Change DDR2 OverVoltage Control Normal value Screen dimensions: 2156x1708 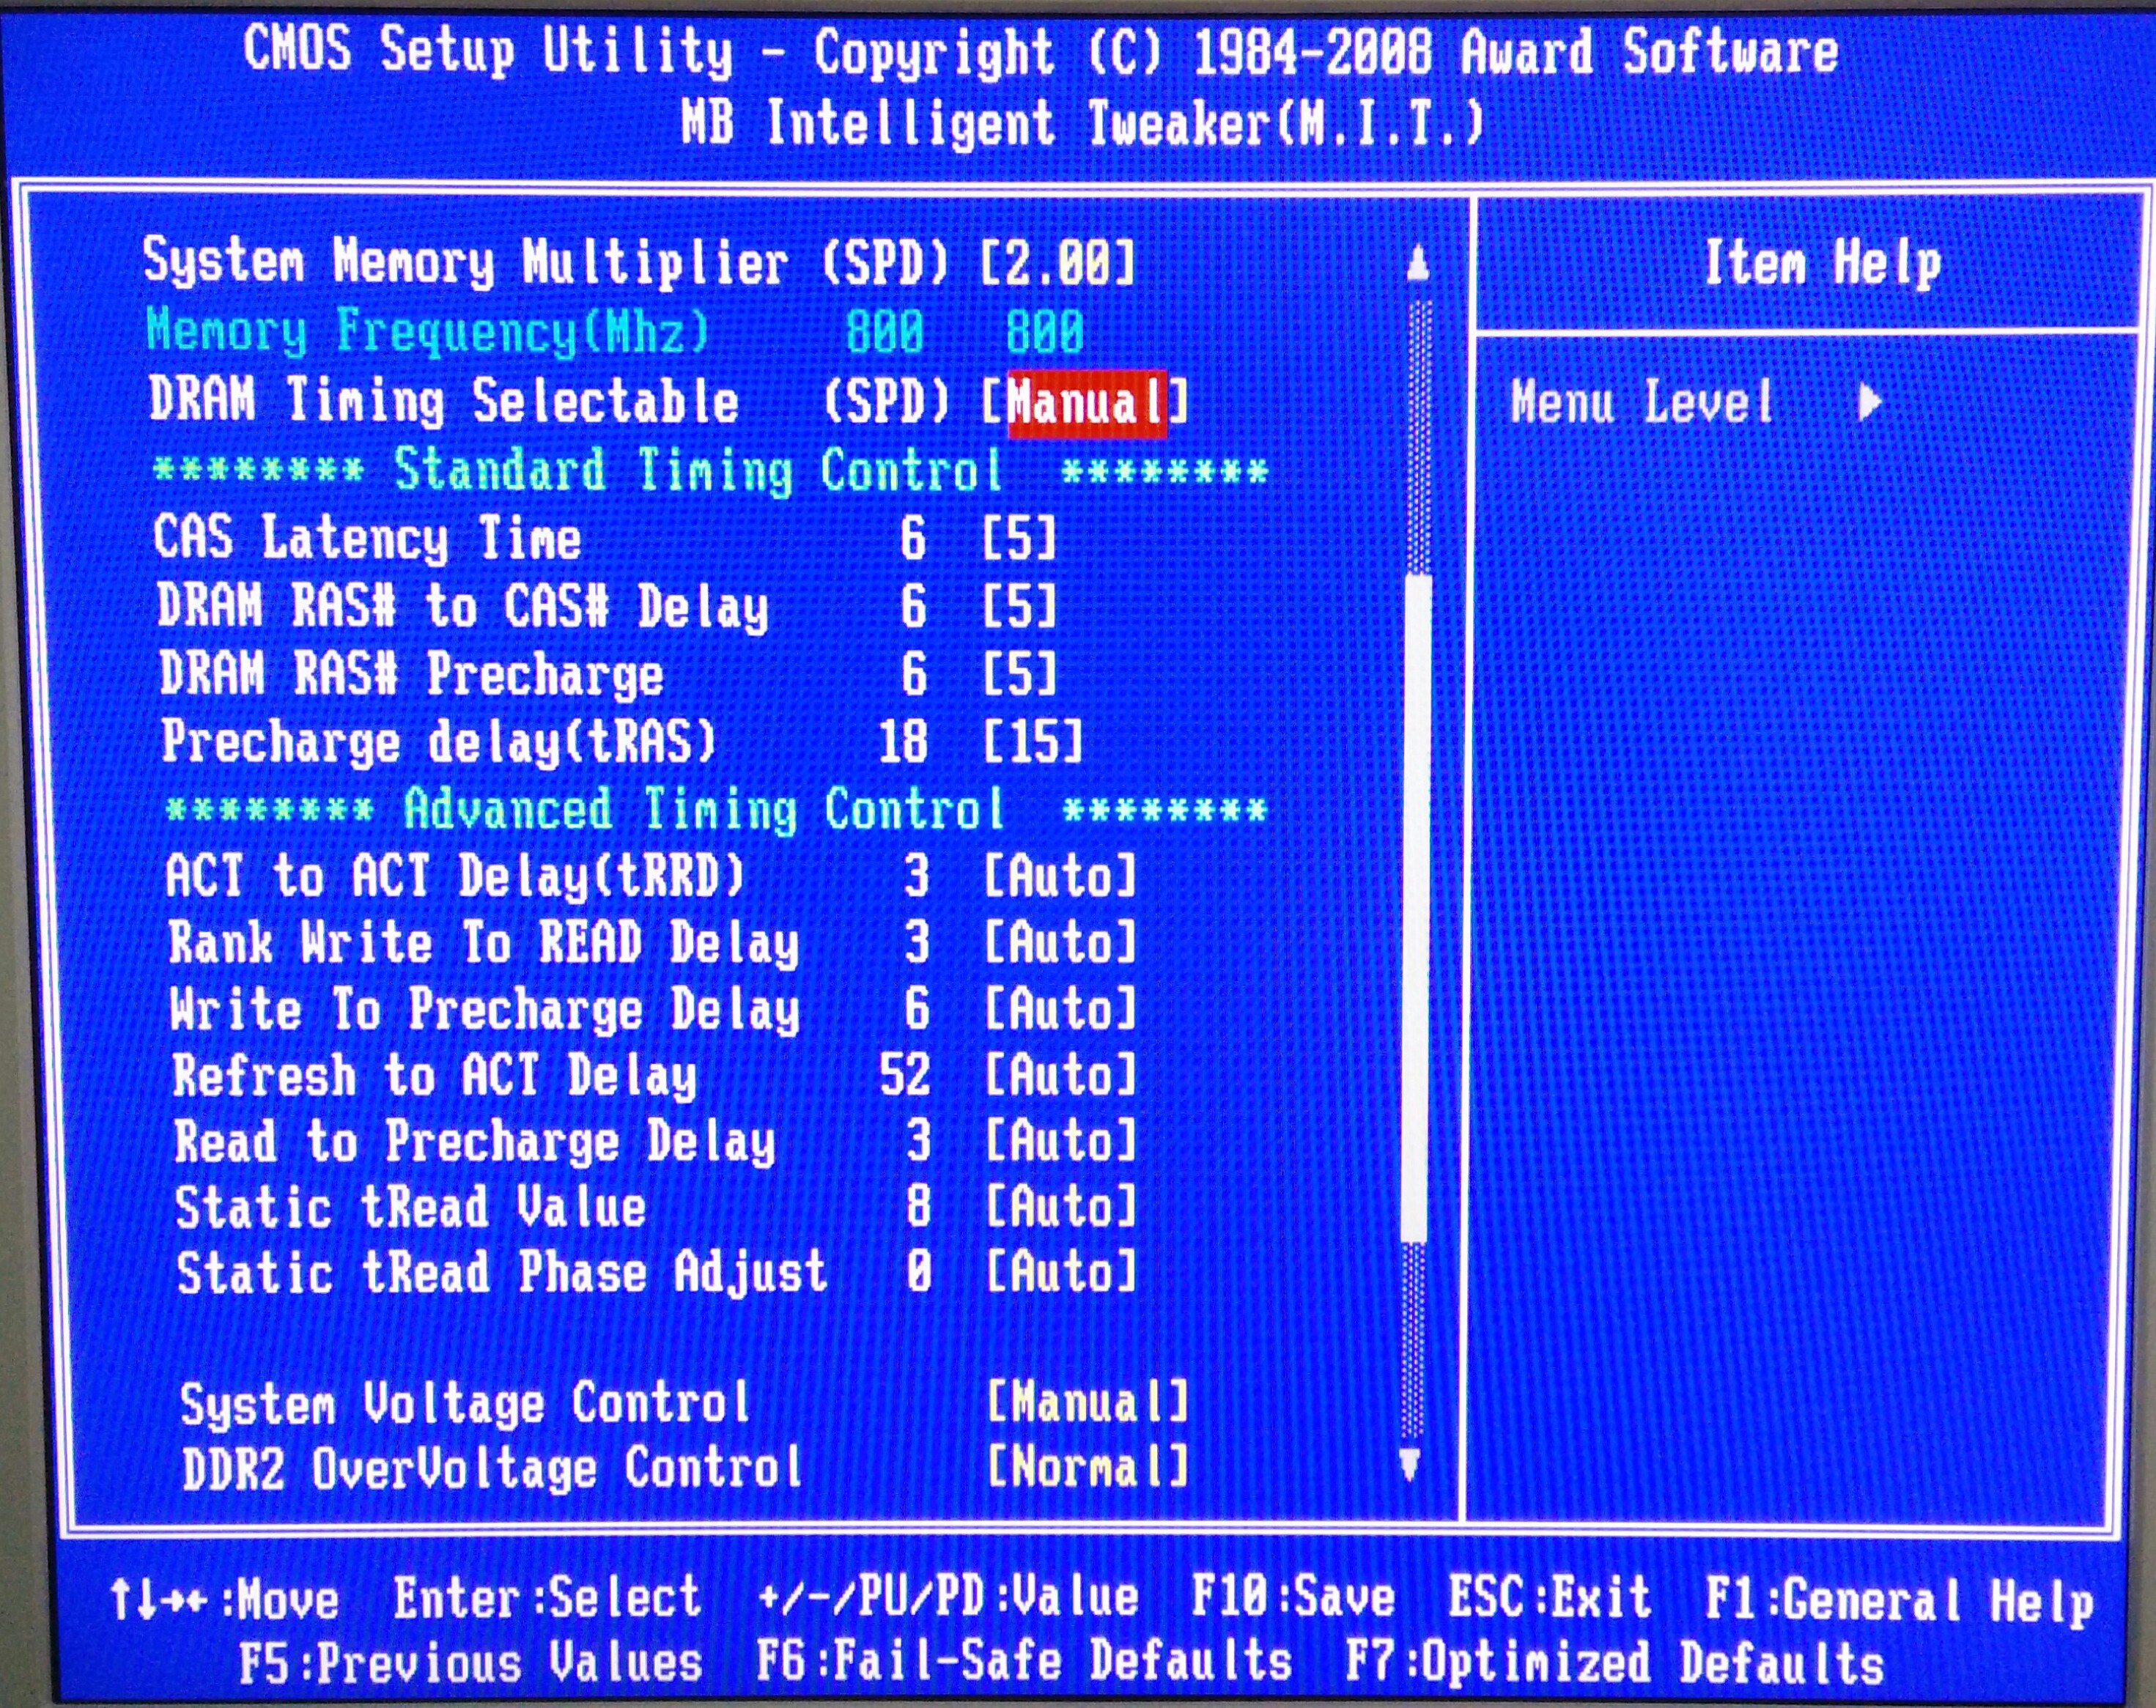(1087, 1467)
